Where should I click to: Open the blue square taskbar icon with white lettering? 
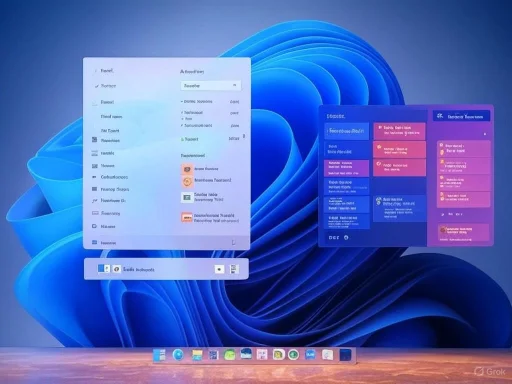(310, 354)
